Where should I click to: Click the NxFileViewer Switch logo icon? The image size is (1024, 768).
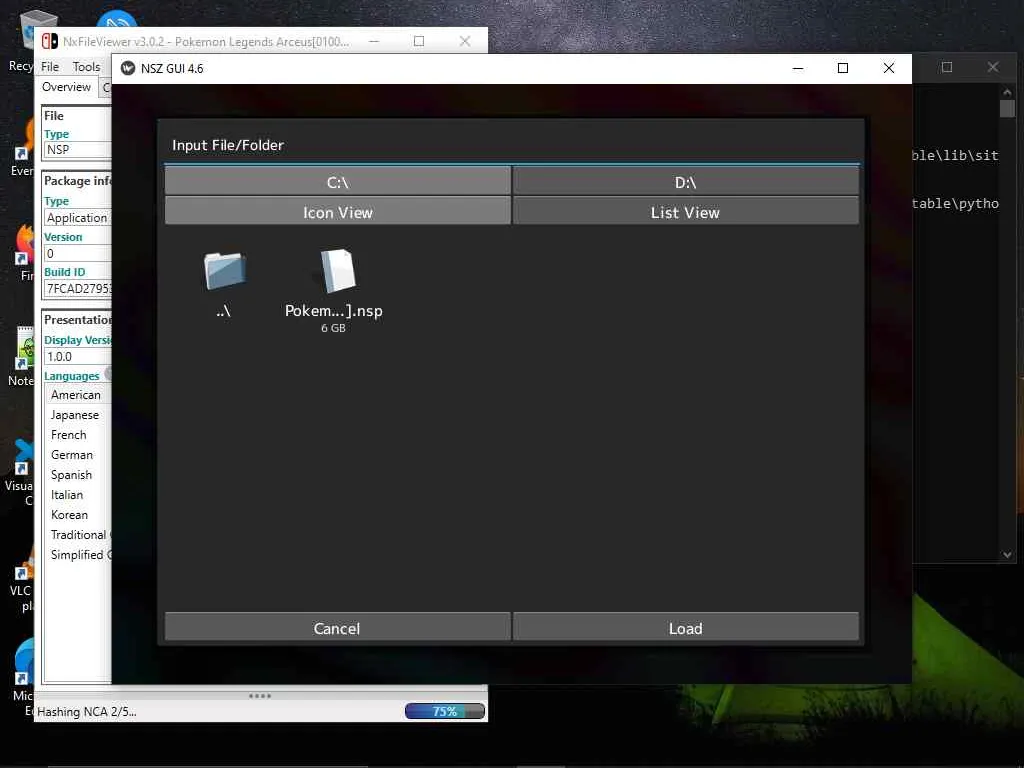(x=50, y=41)
